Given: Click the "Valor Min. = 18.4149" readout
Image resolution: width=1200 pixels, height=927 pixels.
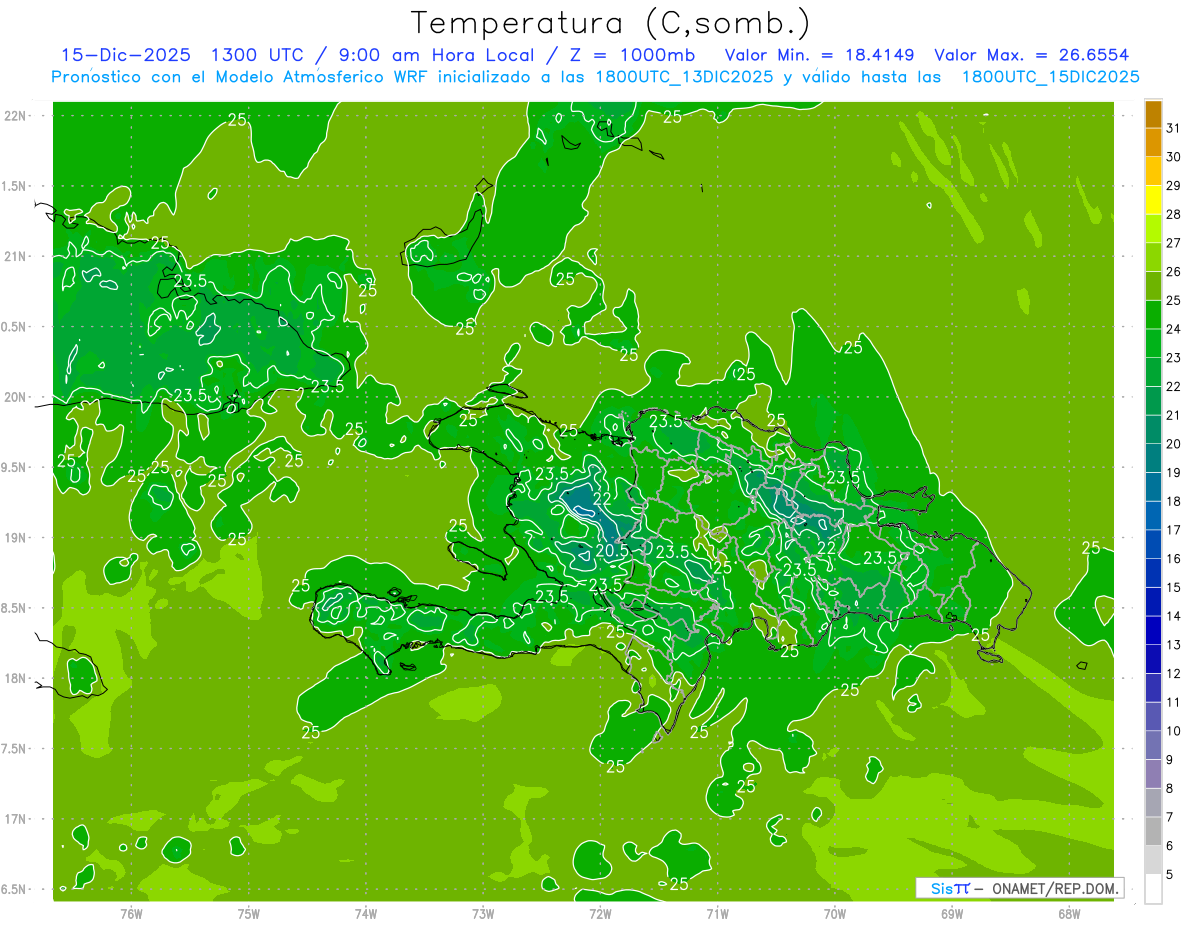Looking at the screenshot, I should (x=819, y=55).
